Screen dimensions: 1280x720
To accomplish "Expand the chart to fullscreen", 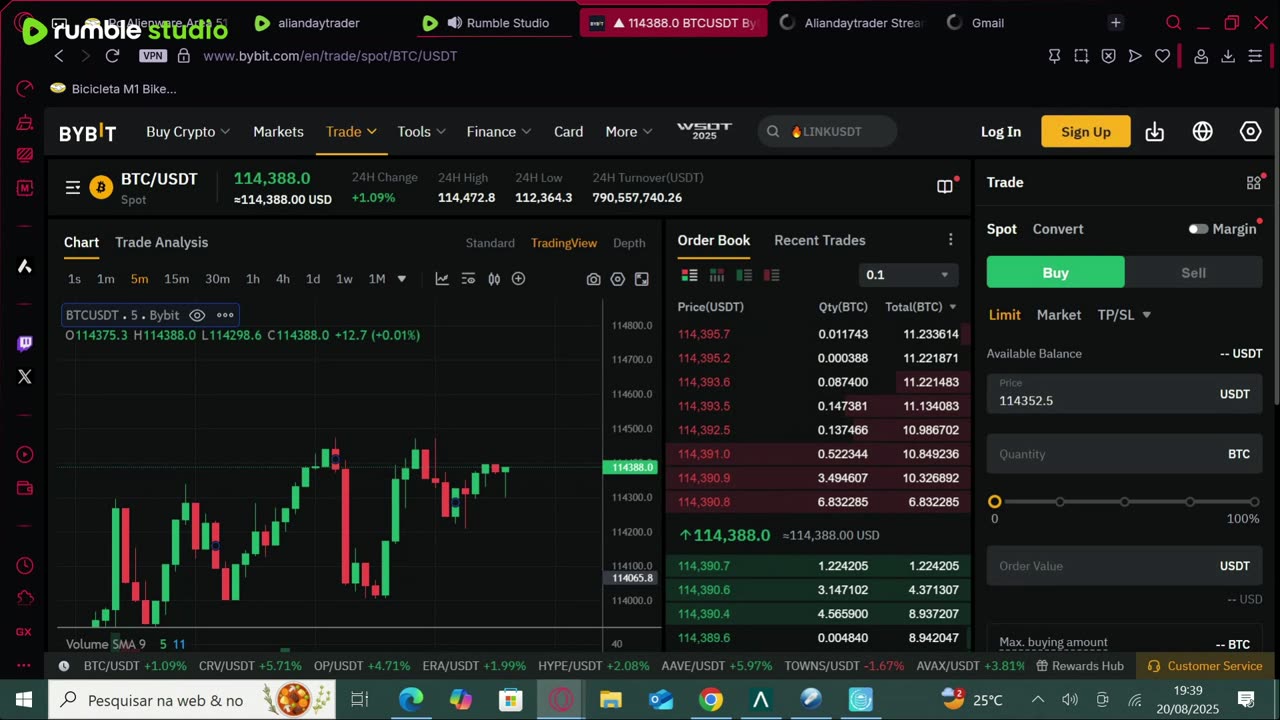I will coord(642,279).
